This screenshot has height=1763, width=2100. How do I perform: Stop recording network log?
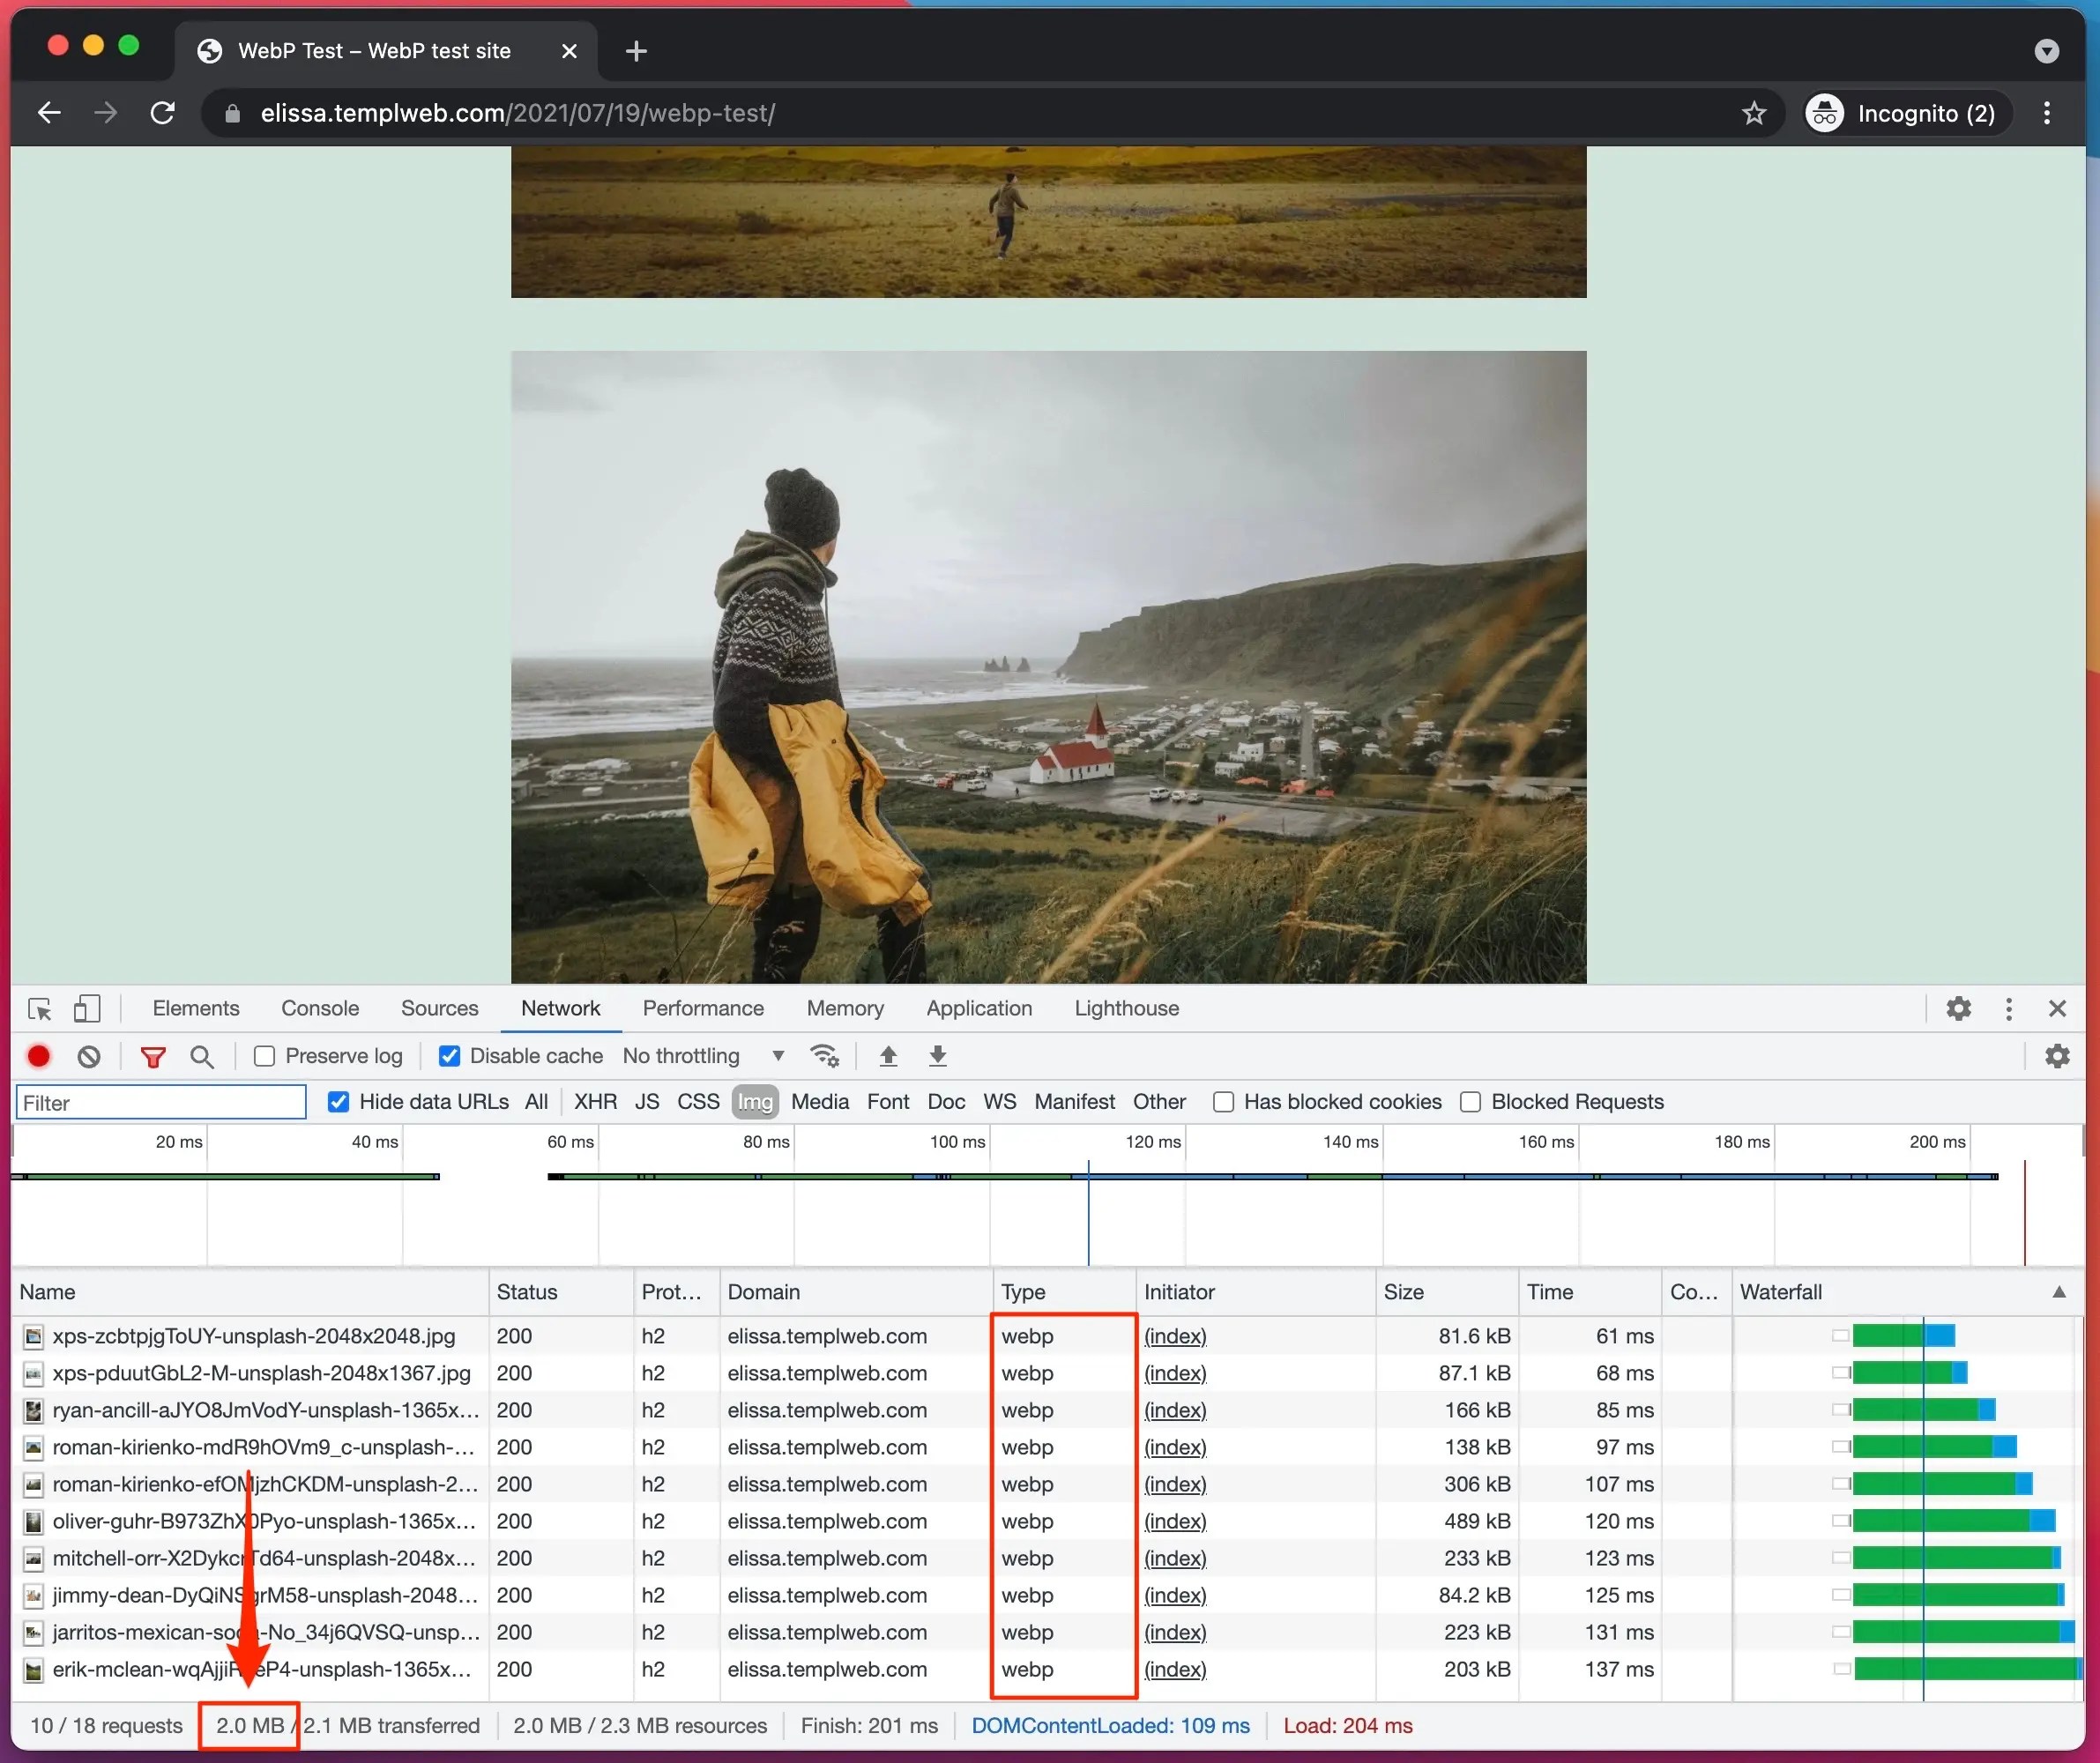coord(39,1056)
